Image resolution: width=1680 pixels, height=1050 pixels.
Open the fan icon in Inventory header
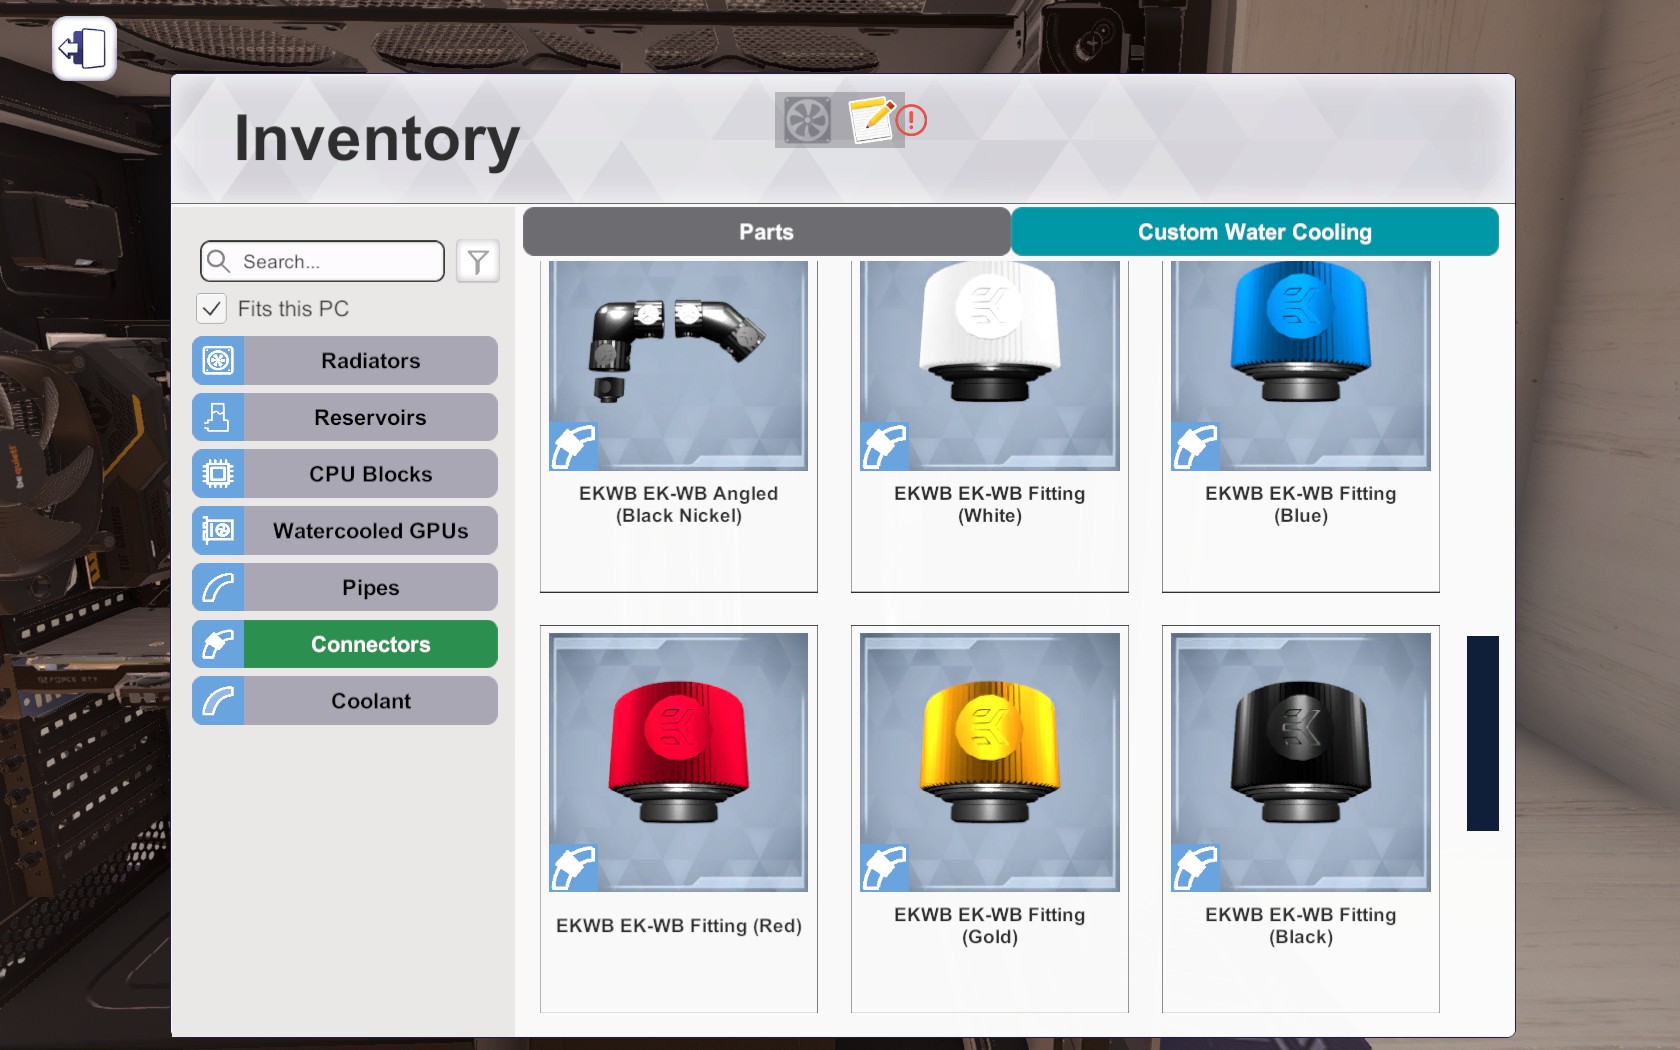[x=807, y=120]
